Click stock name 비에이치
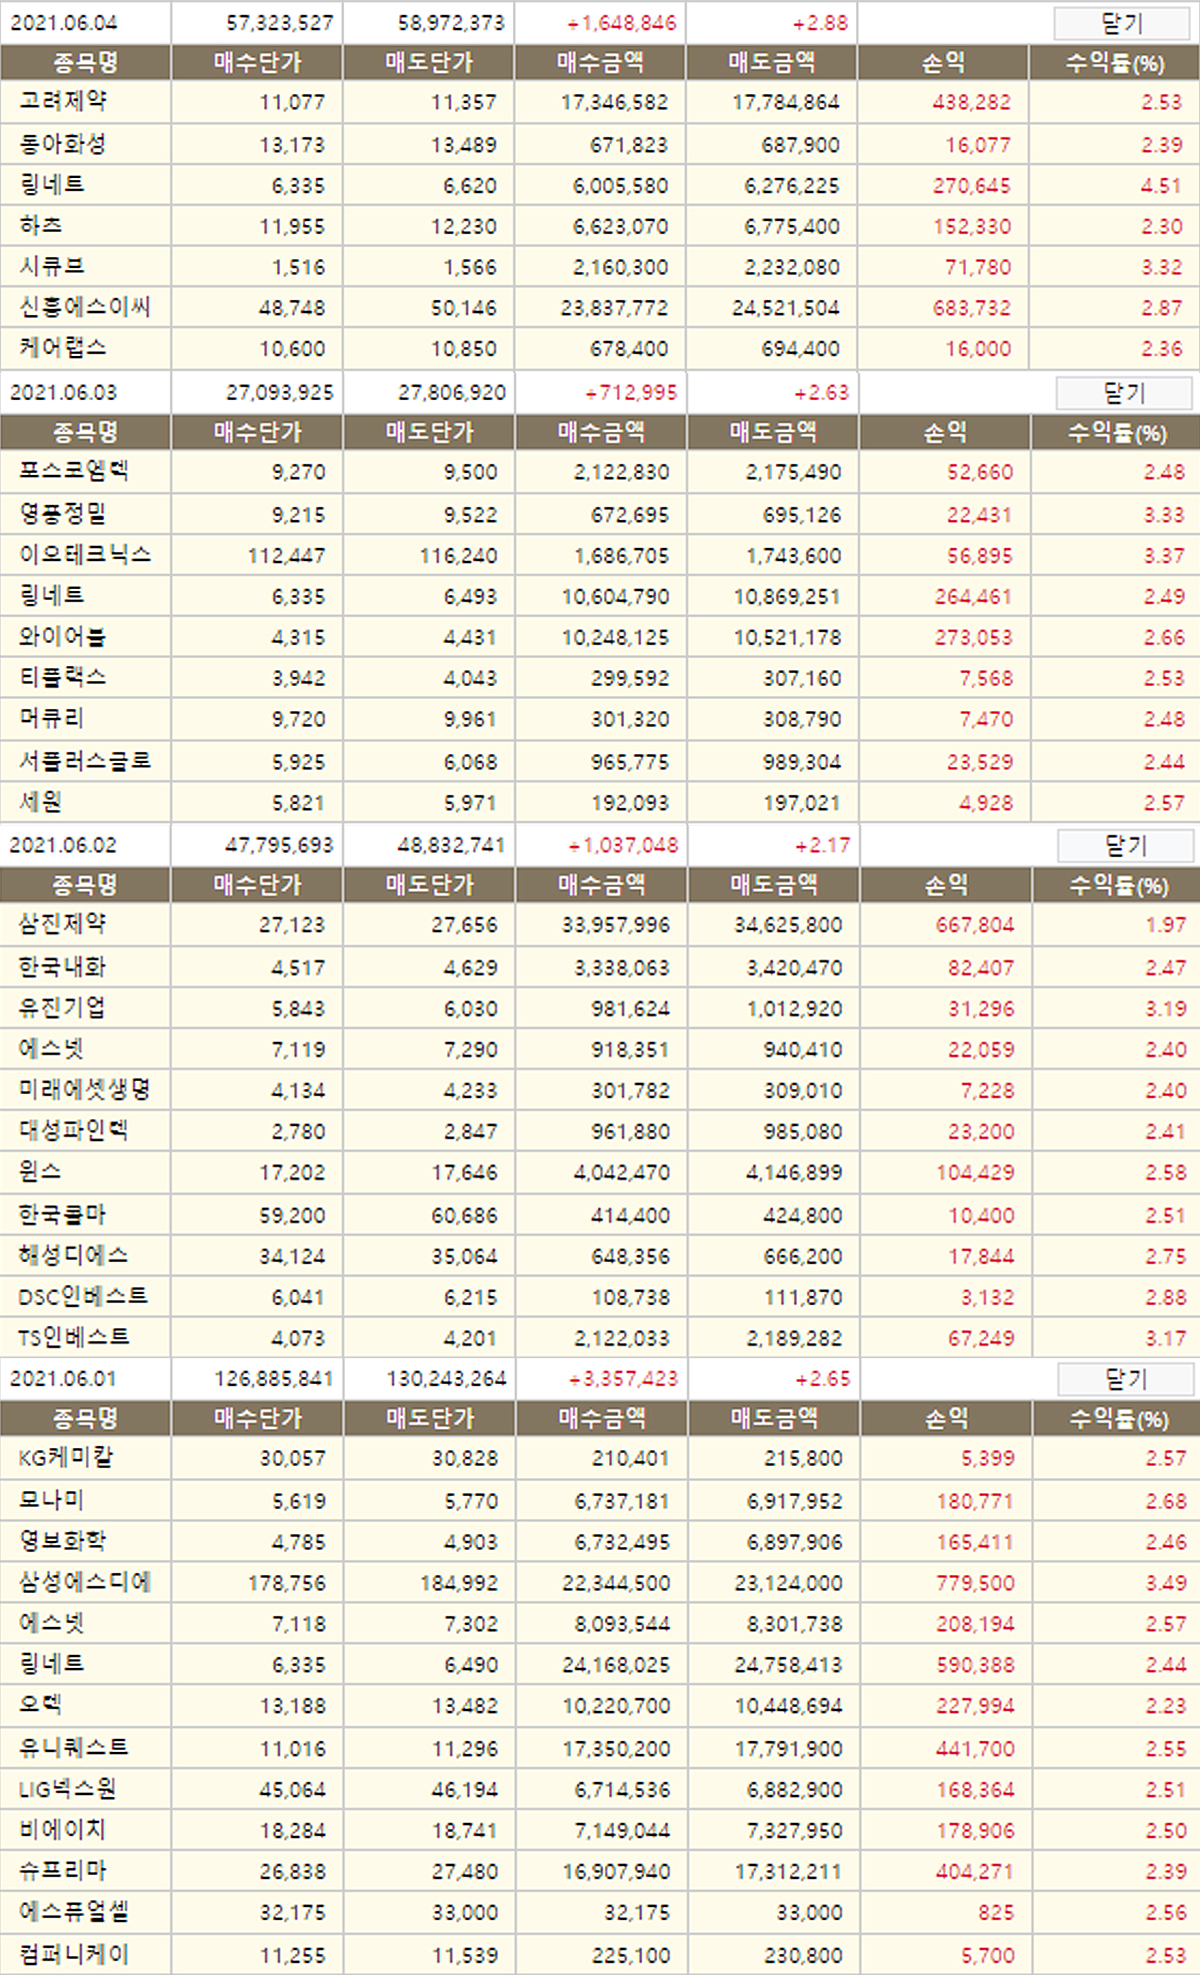This screenshot has width=1200, height=1975. tap(62, 1830)
